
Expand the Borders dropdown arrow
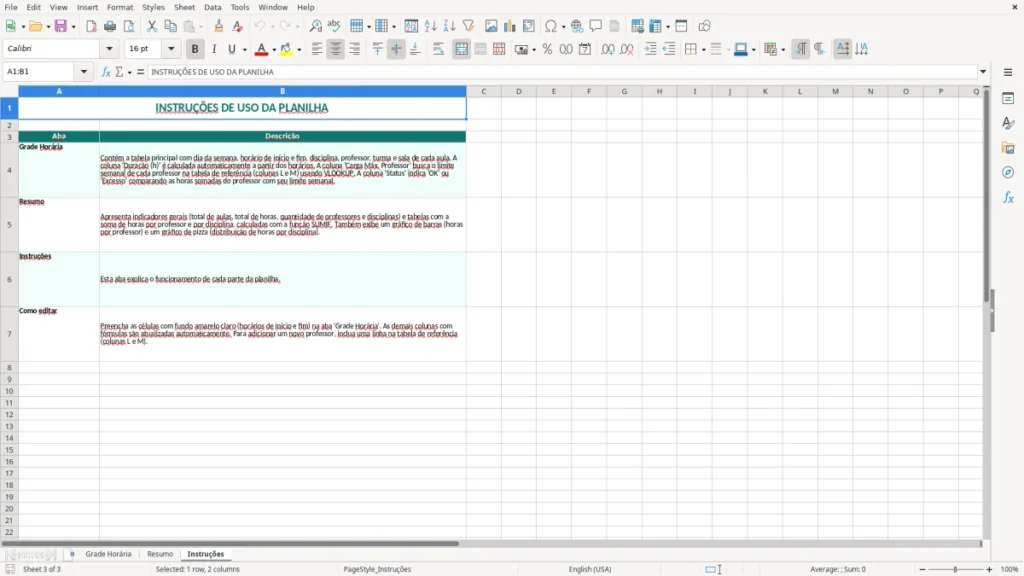point(703,50)
